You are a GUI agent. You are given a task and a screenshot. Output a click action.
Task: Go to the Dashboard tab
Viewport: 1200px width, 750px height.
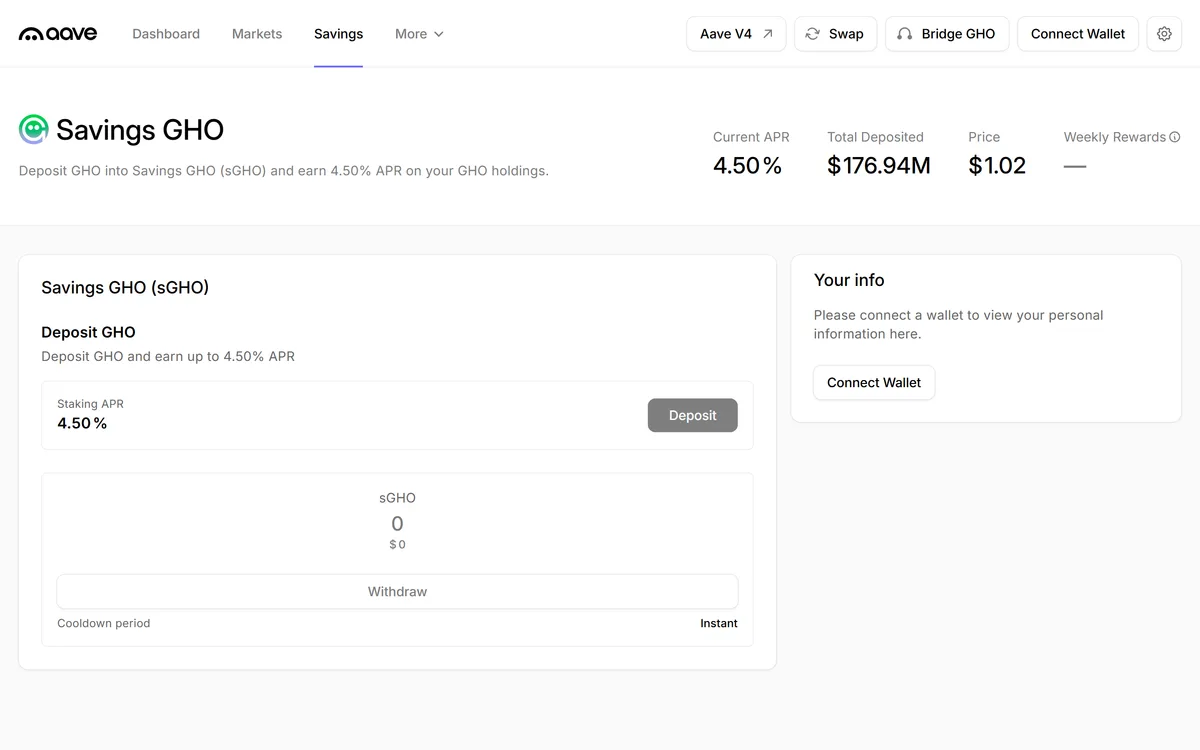click(x=166, y=34)
